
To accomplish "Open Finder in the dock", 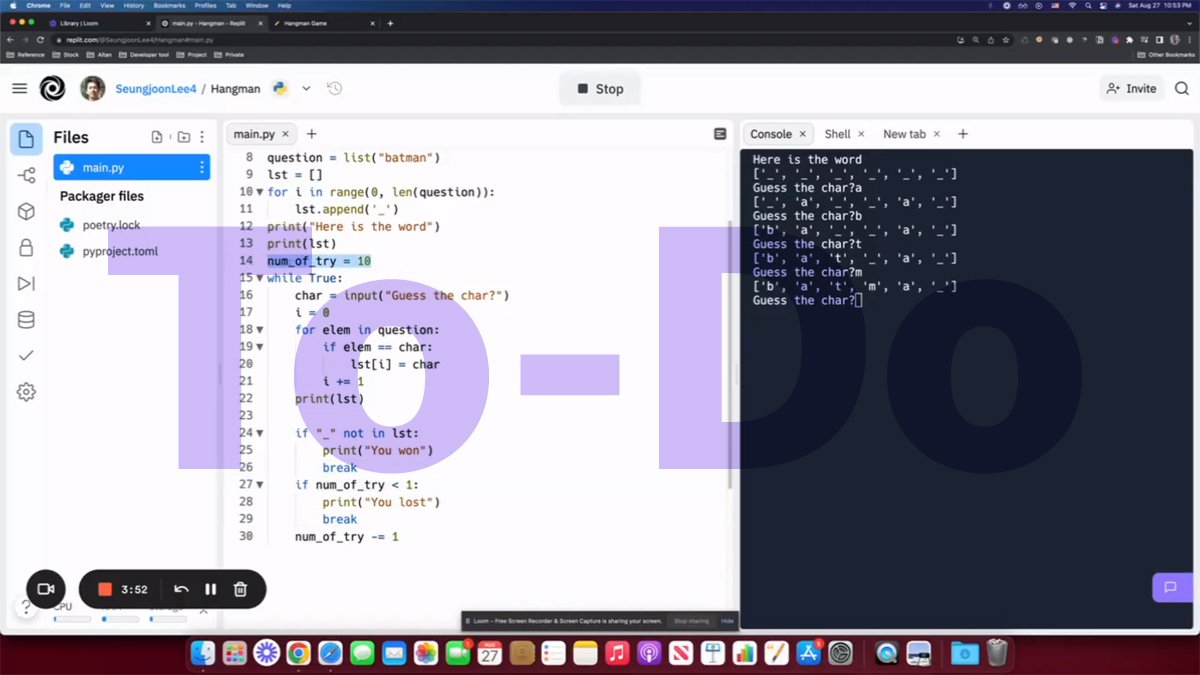I will pyautogui.click(x=203, y=653).
